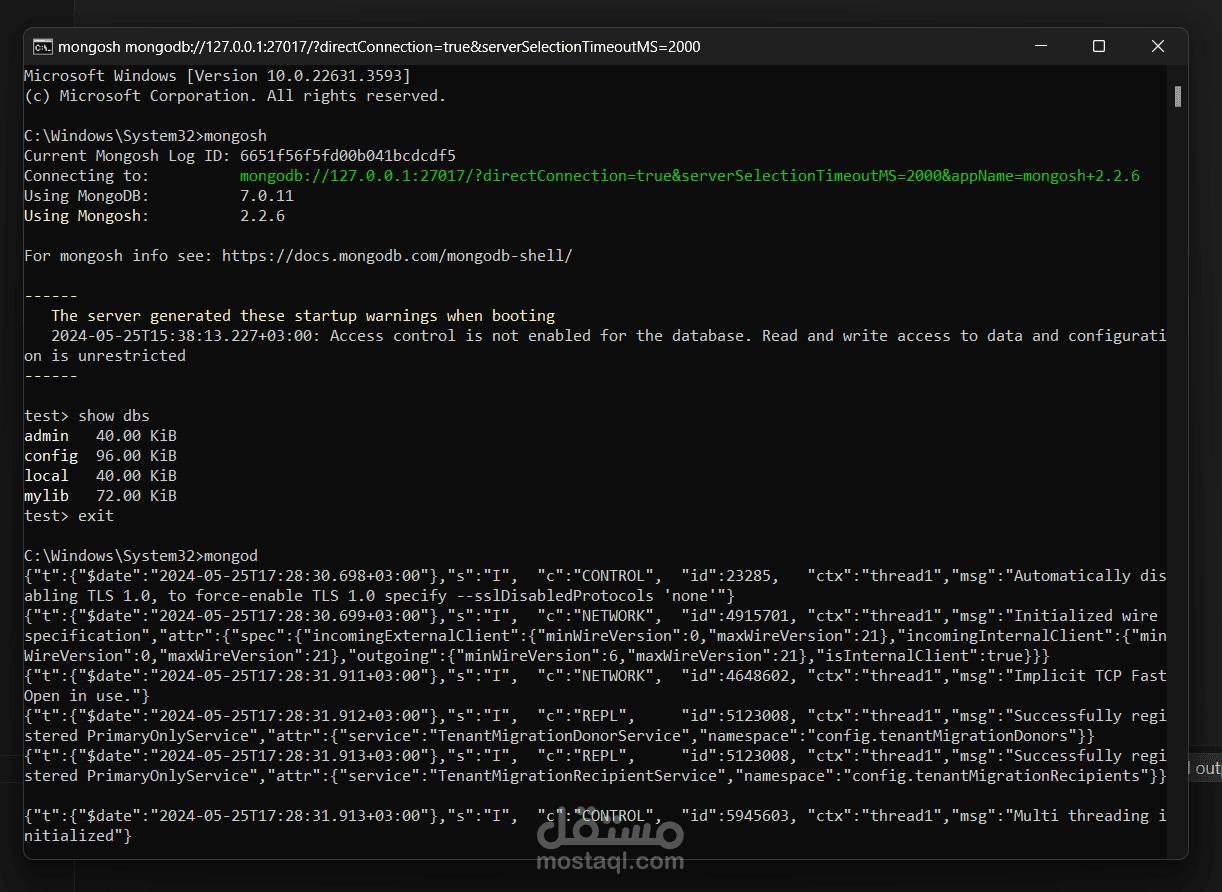Select the 'exit' command text
This screenshot has width=1222, height=892.
tap(95, 515)
